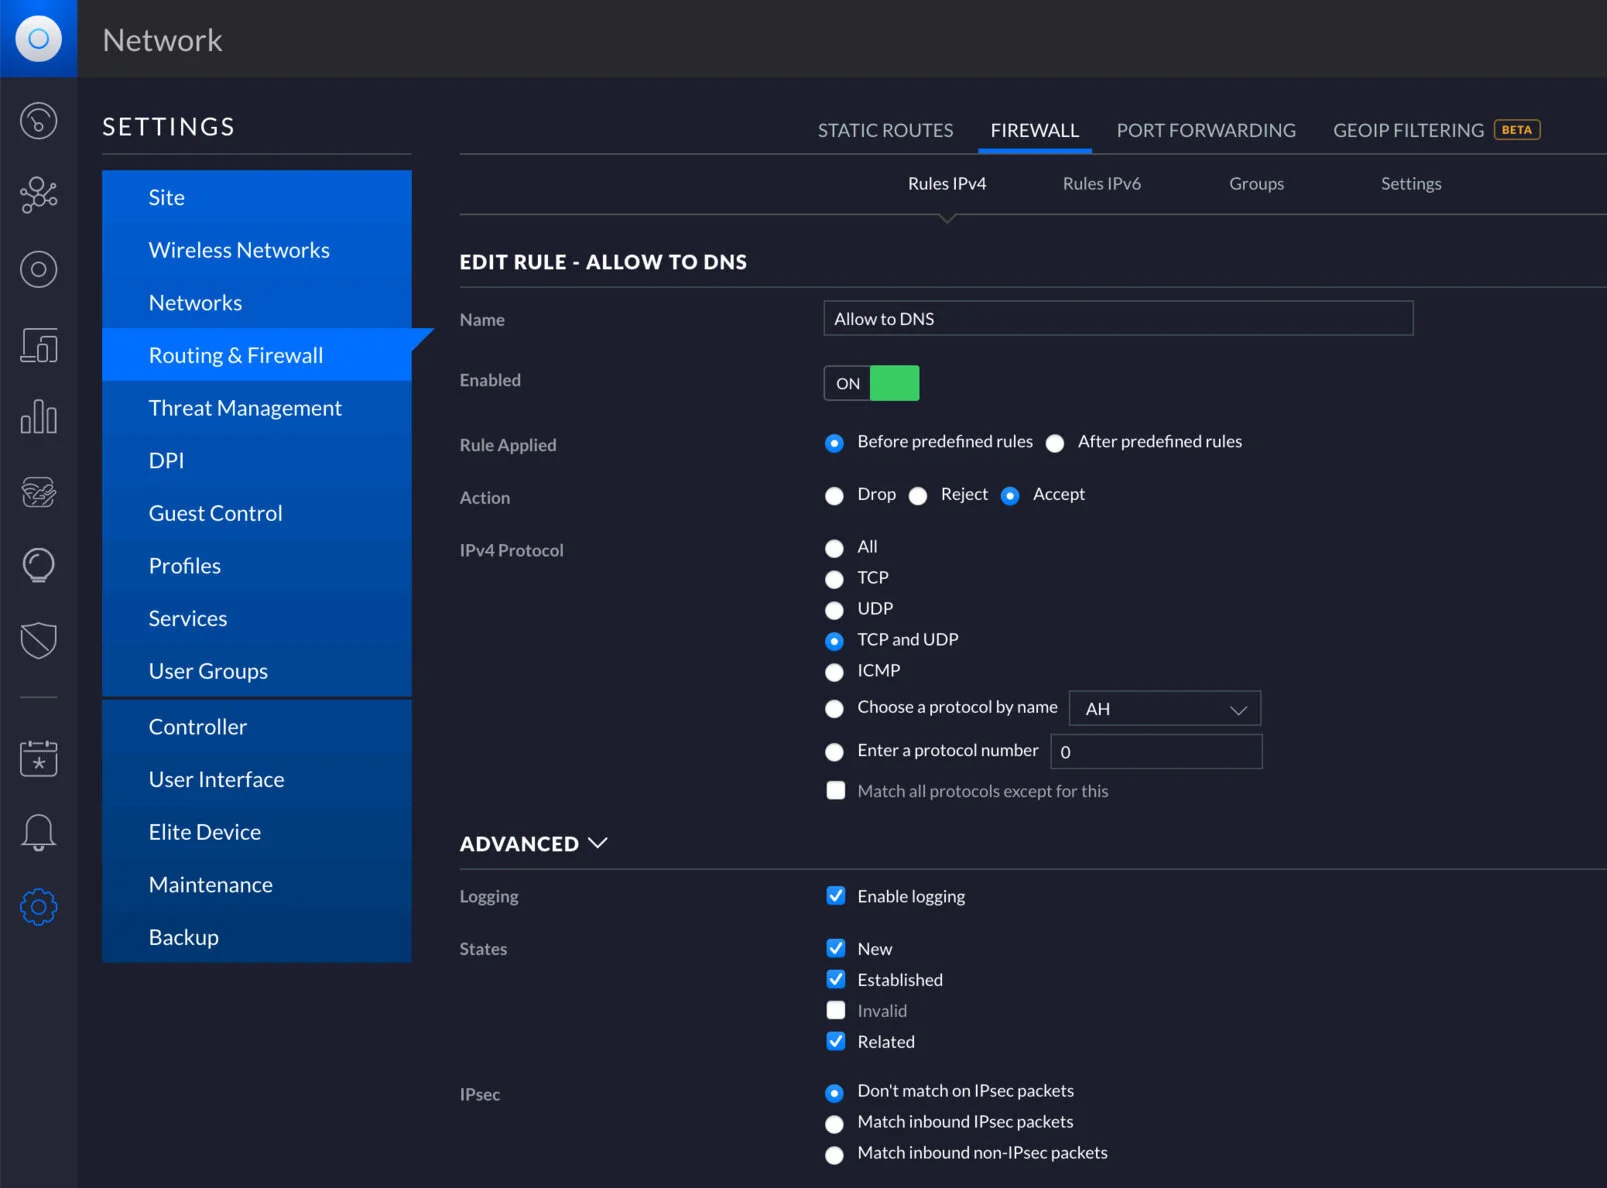Open the protocol name dropdown showing AH
Screen dimensions: 1607x1188
click(1163, 708)
